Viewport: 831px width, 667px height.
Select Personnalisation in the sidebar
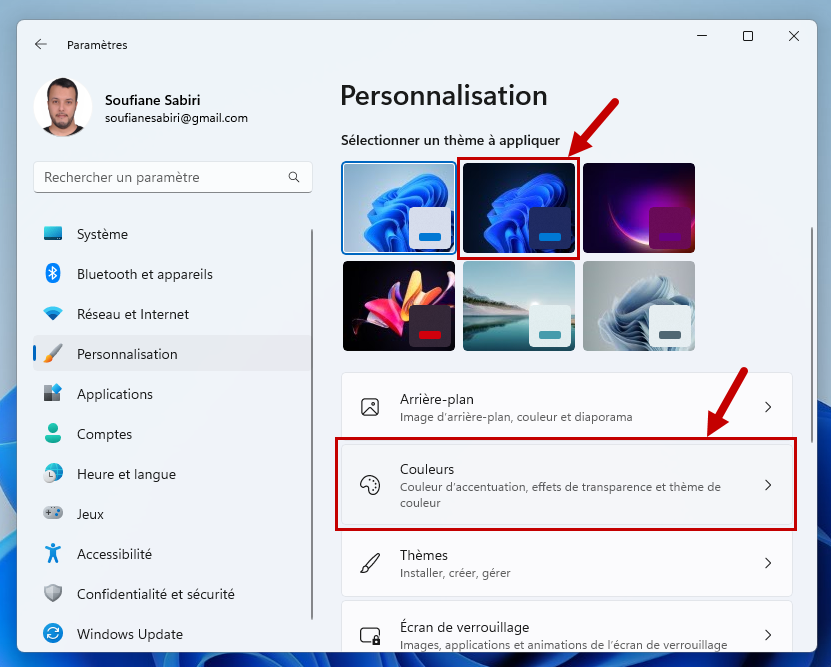(172, 353)
